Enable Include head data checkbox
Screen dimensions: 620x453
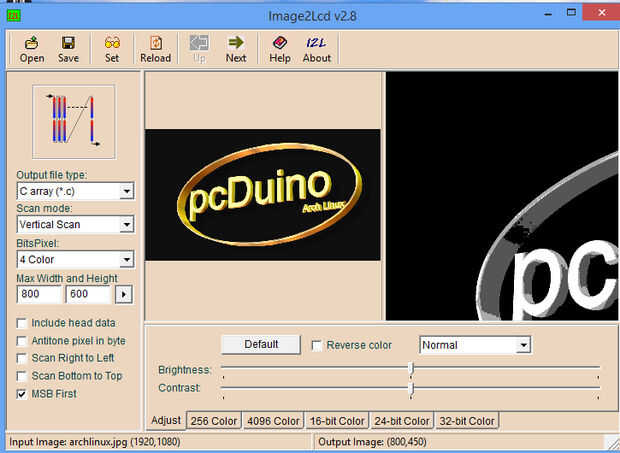[x=22, y=323]
